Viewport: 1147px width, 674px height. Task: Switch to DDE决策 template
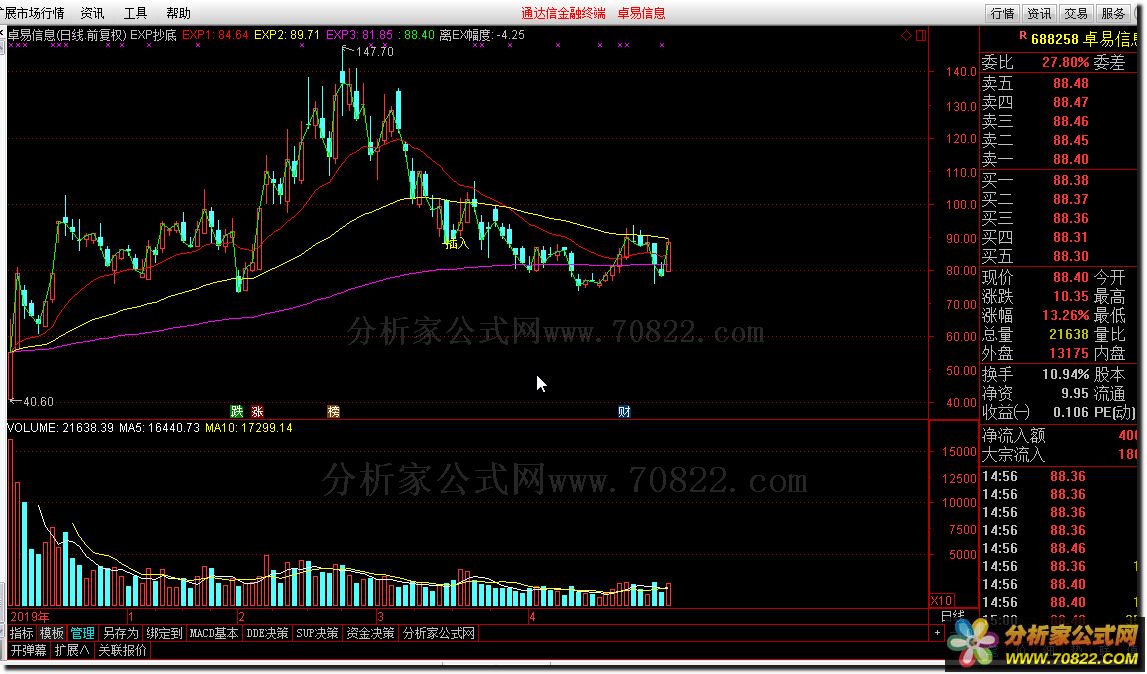pyautogui.click(x=267, y=633)
